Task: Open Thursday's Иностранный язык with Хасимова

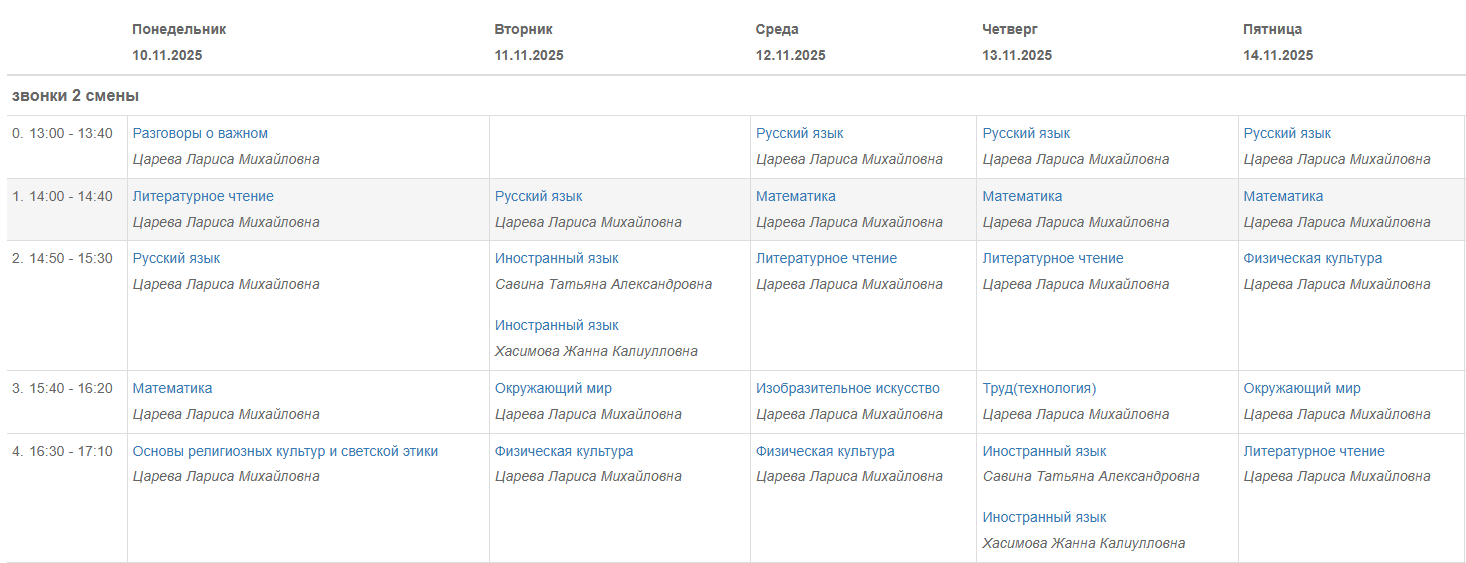Action: [1044, 517]
